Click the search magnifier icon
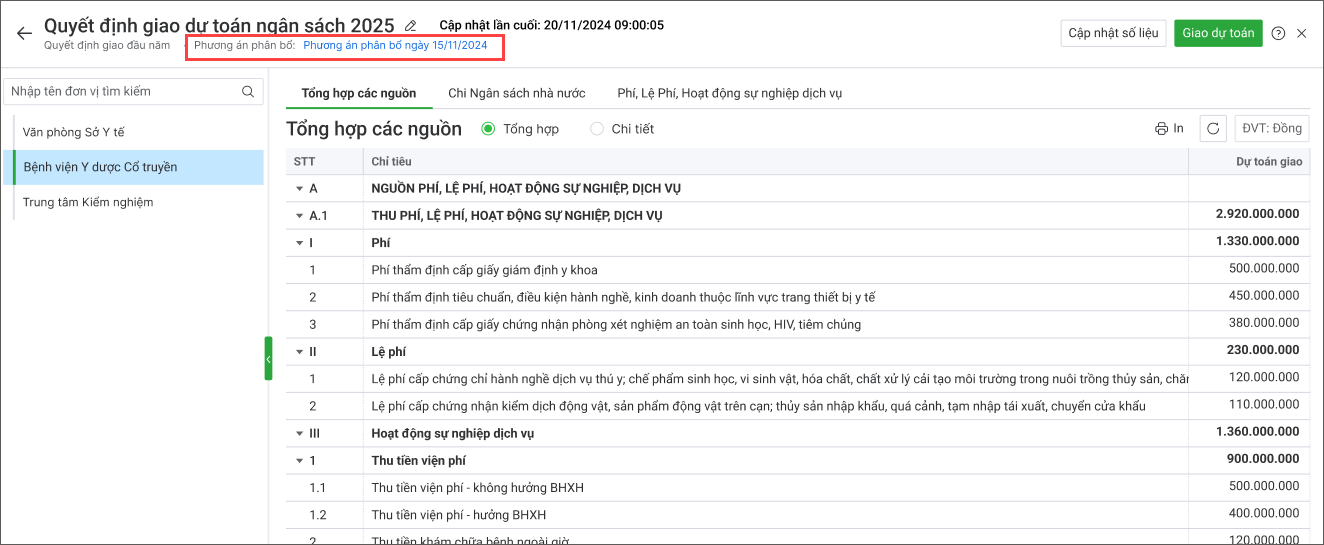The image size is (1324, 545). coord(248,92)
